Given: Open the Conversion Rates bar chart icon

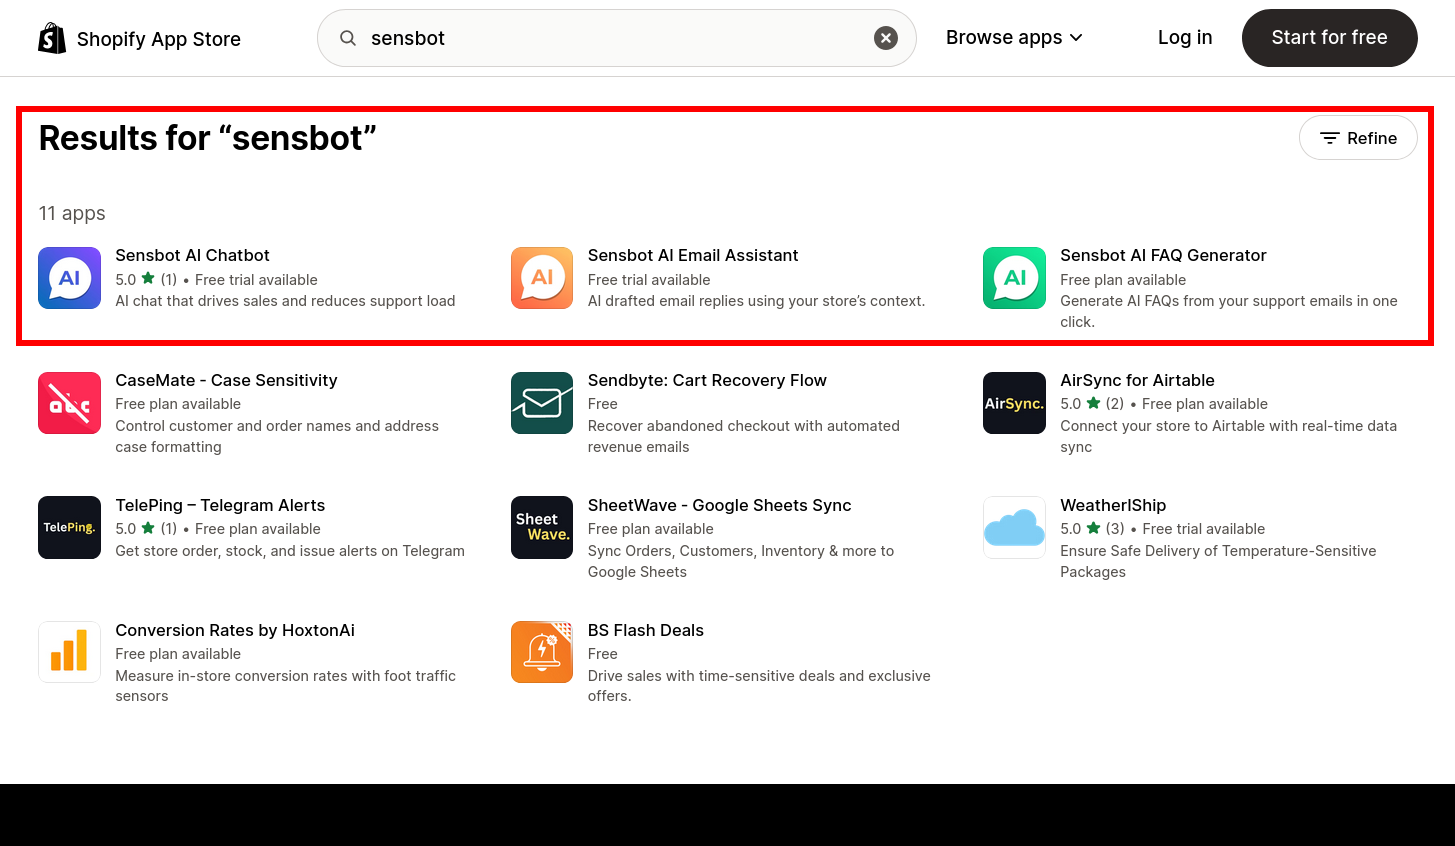Looking at the screenshot, I should coord(69,652).
